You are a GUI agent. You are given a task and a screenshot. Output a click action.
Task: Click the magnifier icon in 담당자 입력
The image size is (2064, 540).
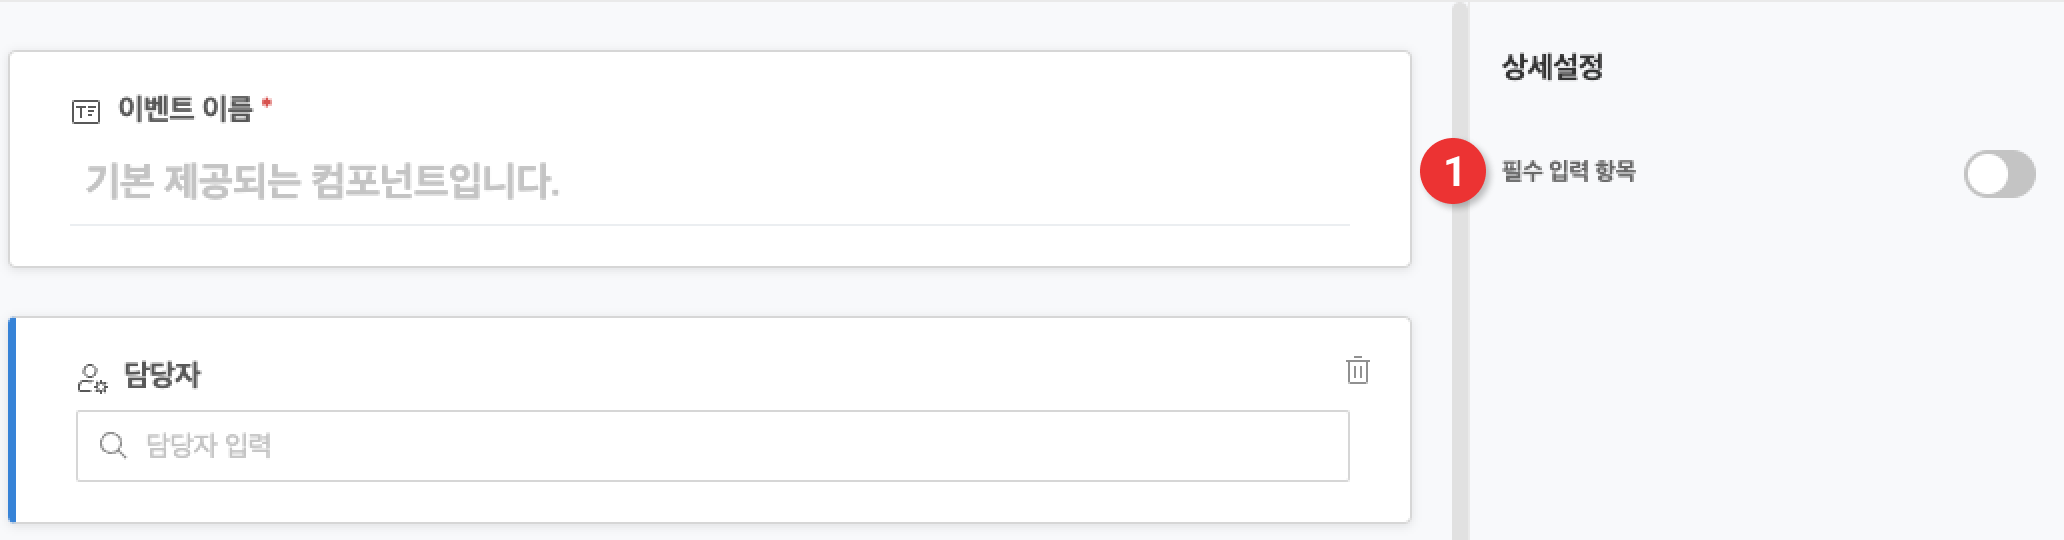(113, 445)
